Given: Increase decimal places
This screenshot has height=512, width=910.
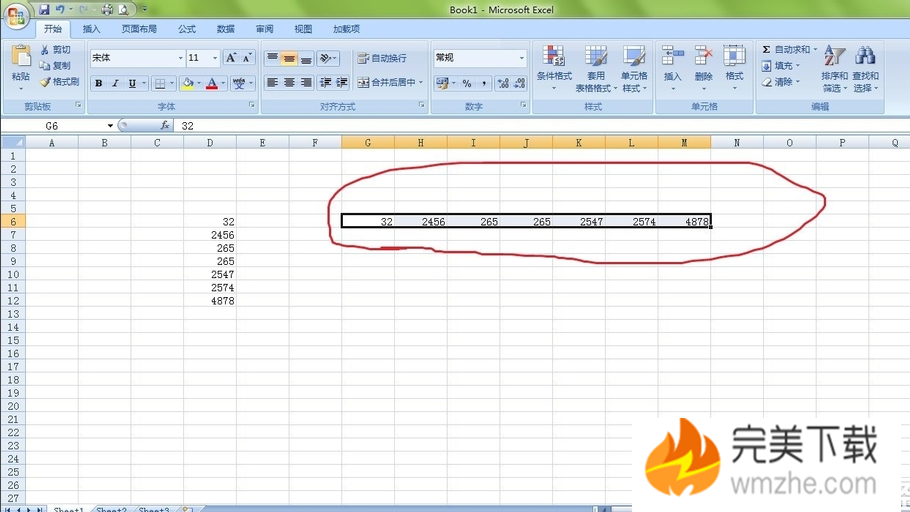Looking at the screenshot, I should (503, 84).
